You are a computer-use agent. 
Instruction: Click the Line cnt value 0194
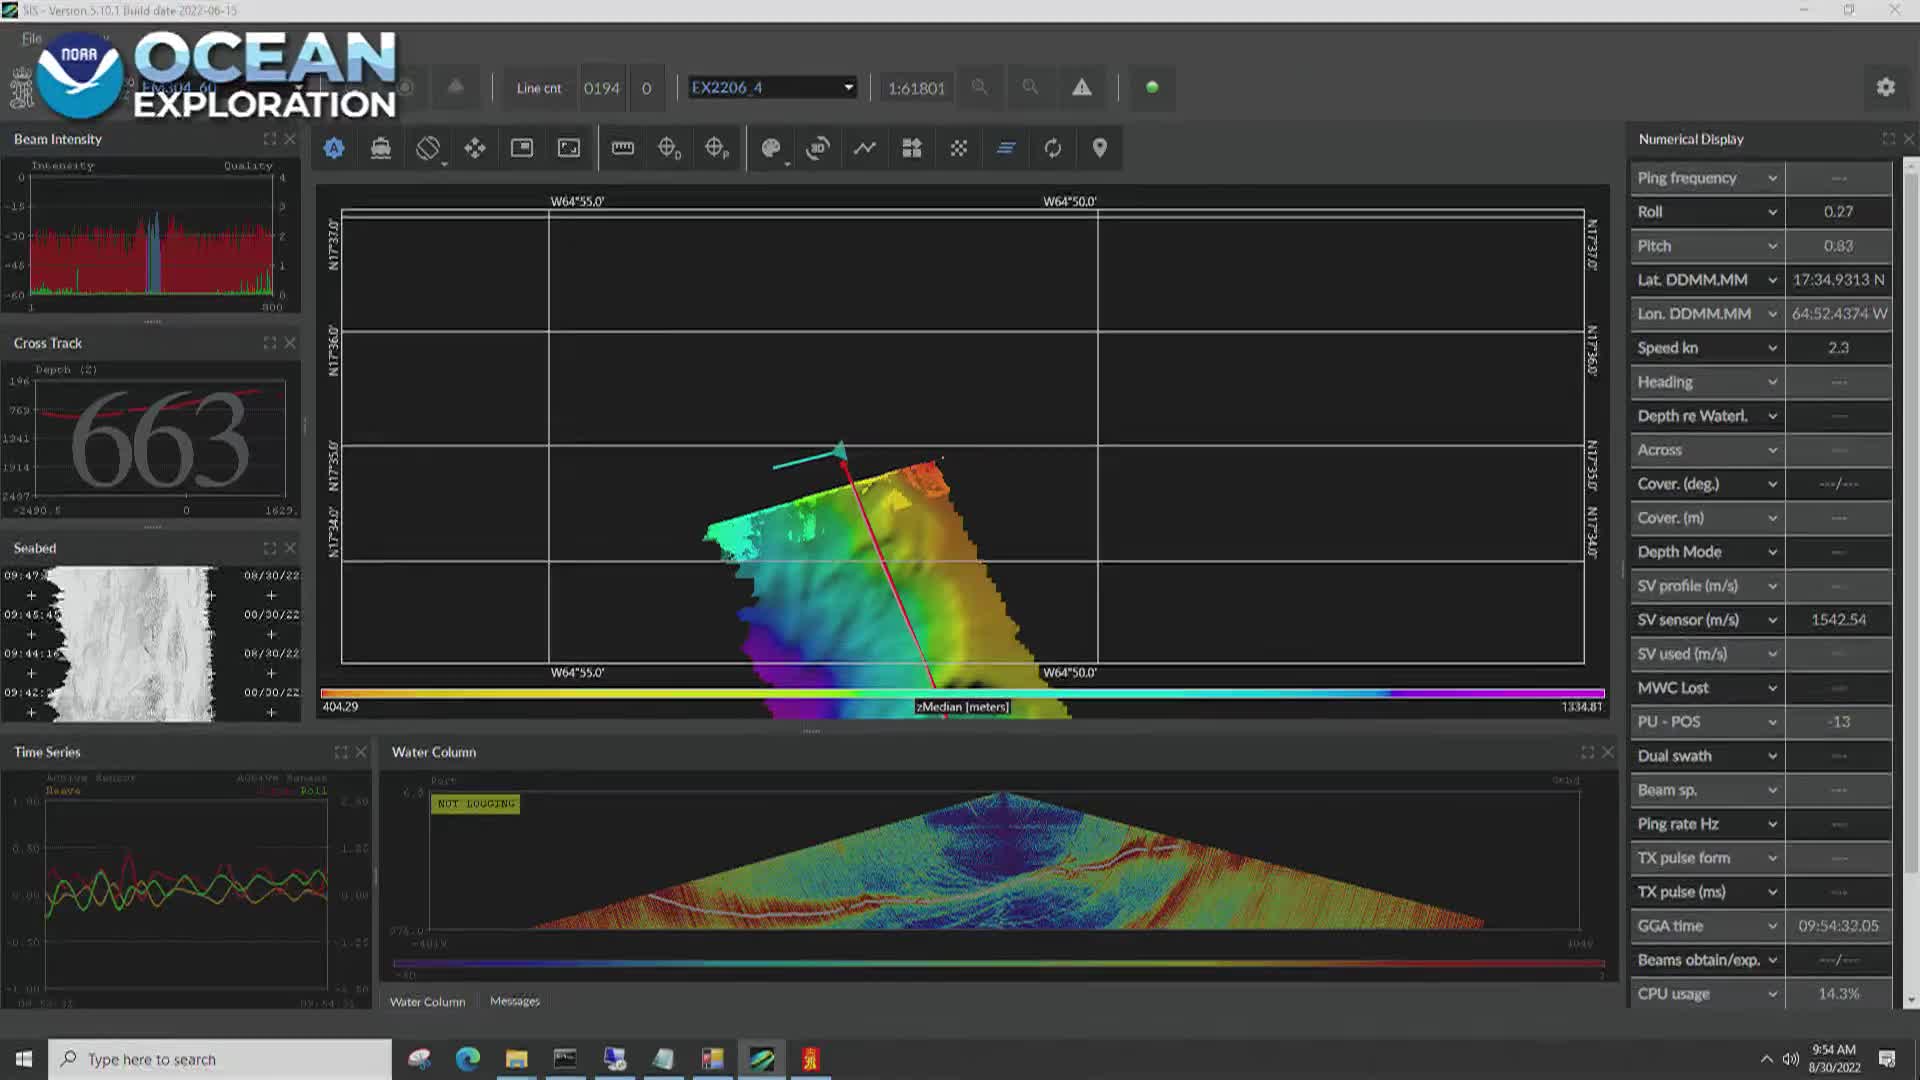(602, 88)
